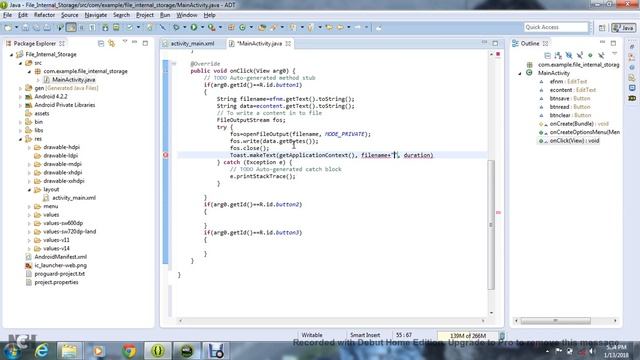Toggle Link with Editor in Package Explorer
Screen dimensions: 640x360
(111, 43)
